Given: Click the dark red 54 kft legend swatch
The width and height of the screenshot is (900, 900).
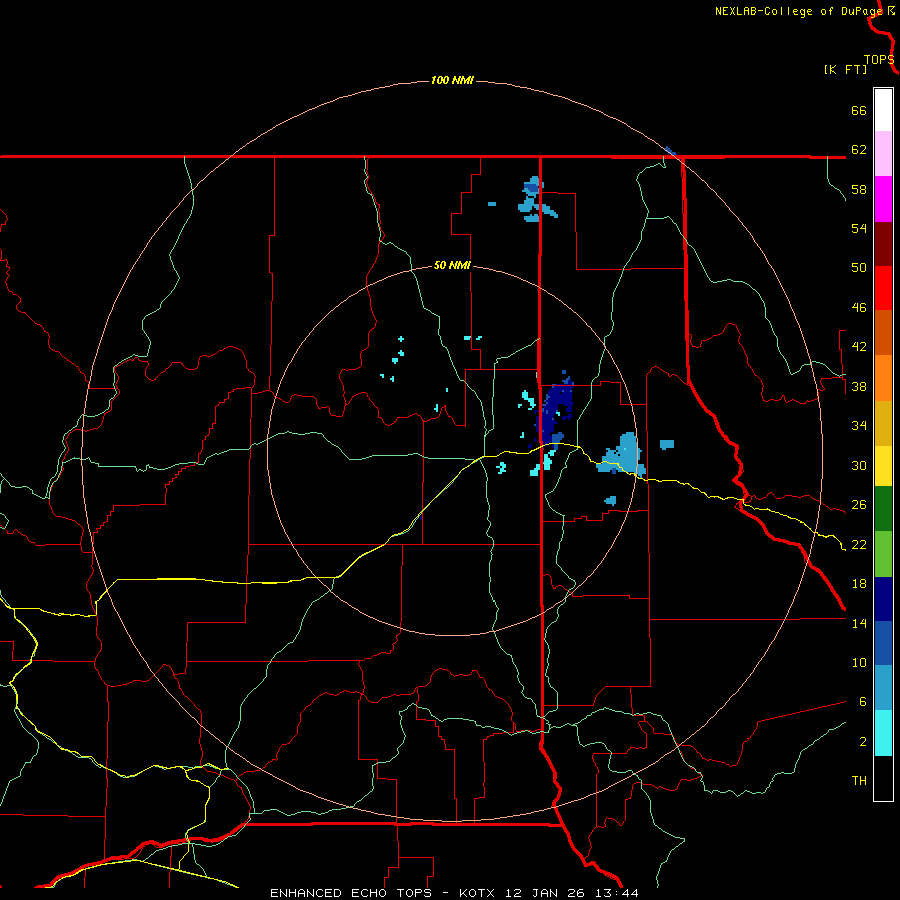Looking at the screenshot, I should [883, 243].
